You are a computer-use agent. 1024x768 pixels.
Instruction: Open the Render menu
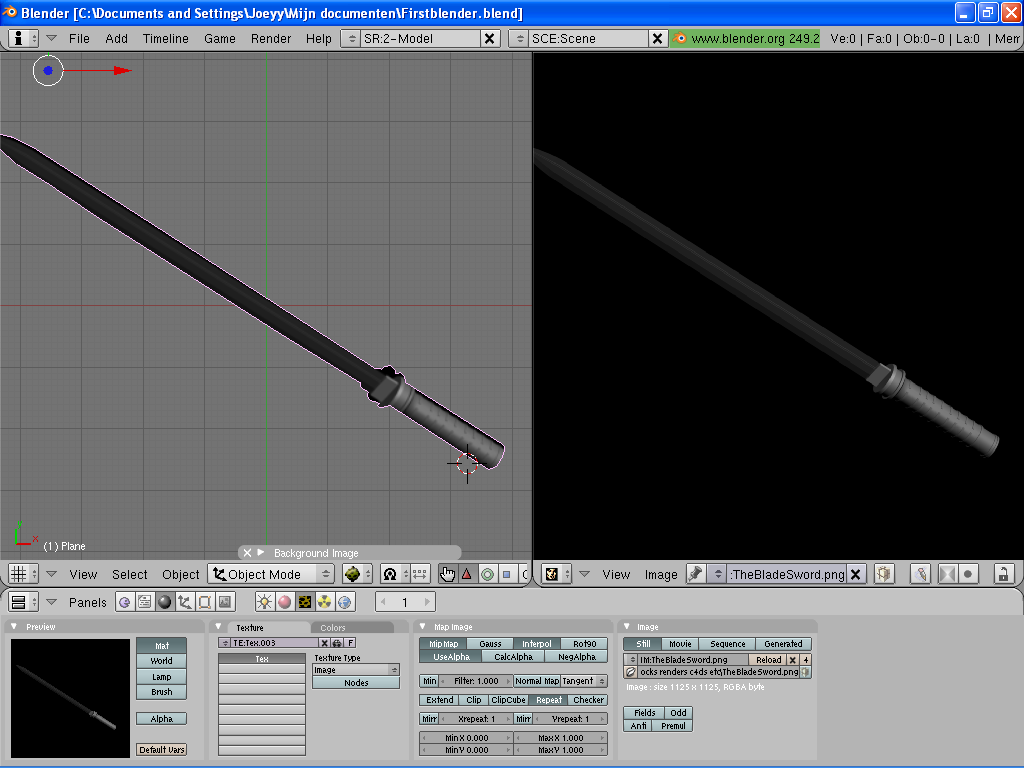pyautogui.click(x=271, y=39)
